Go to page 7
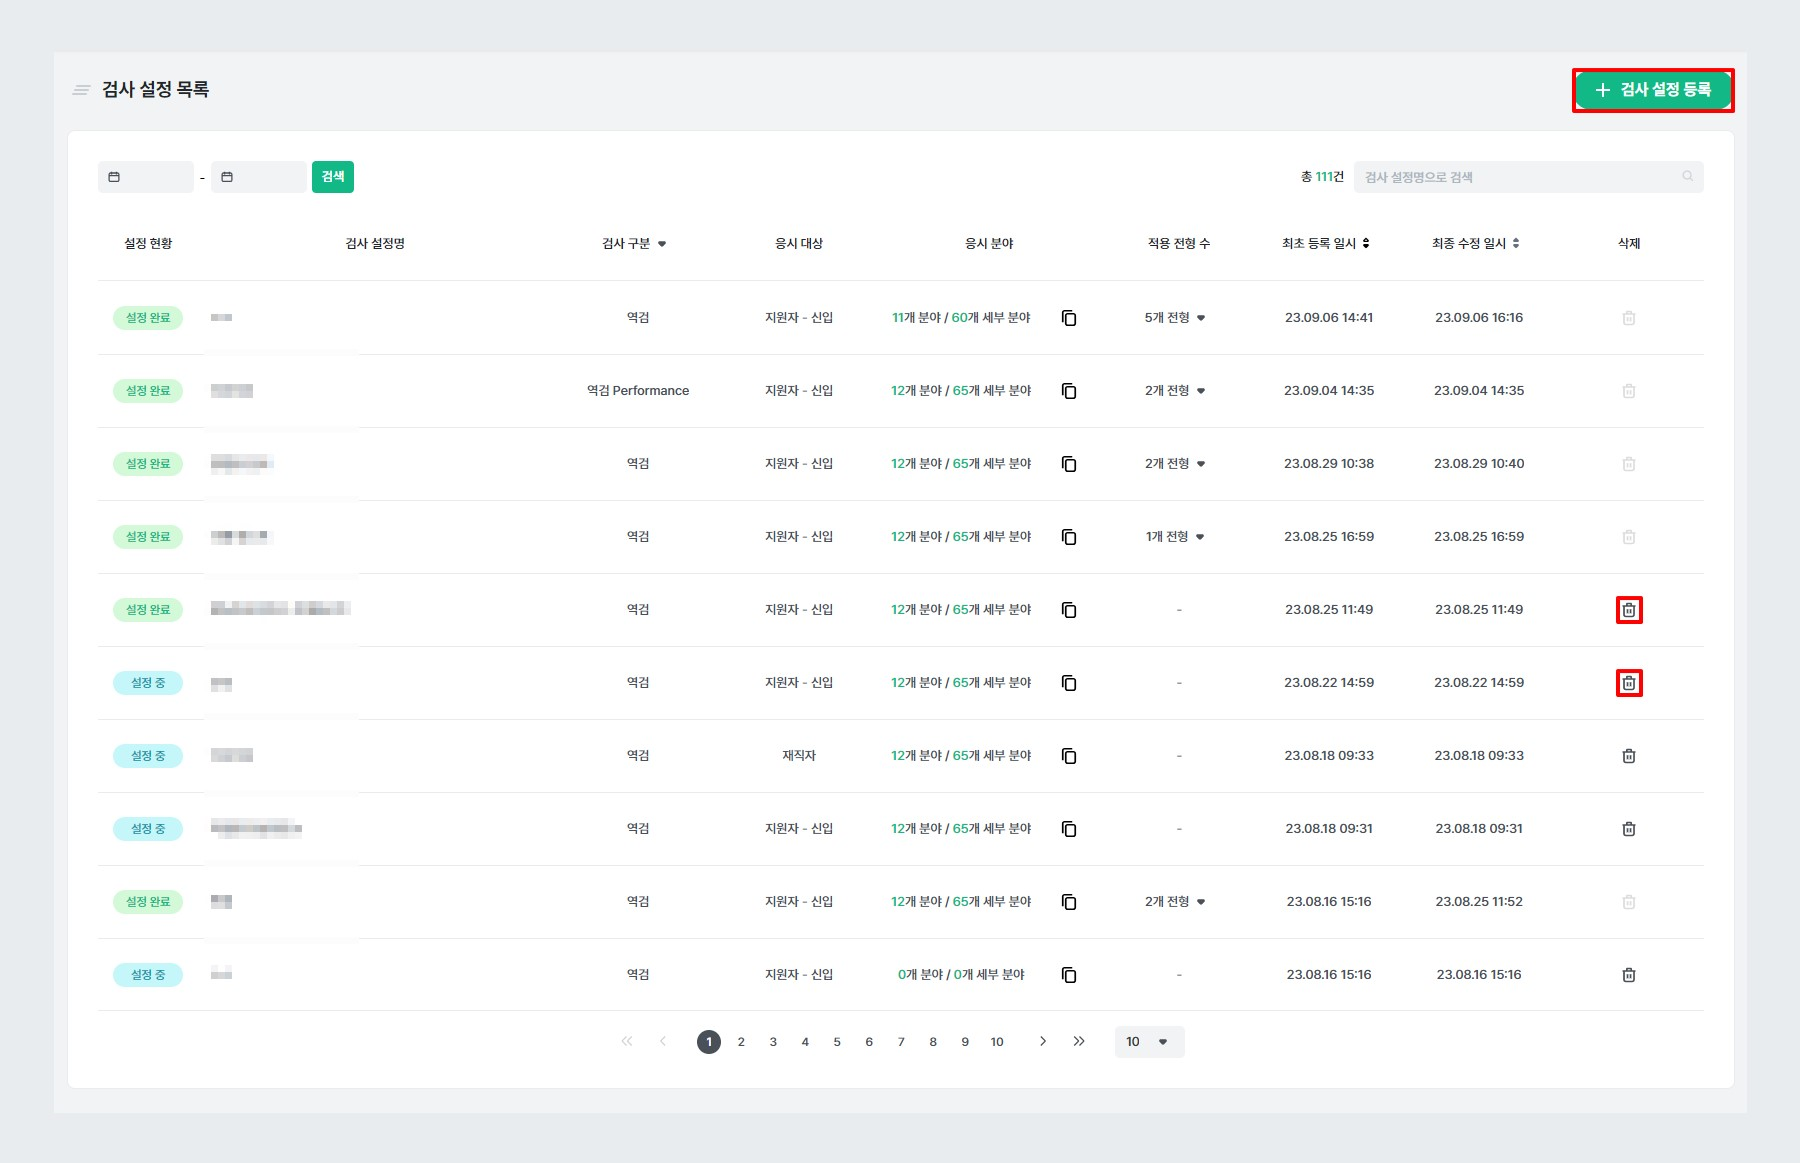The height and width of the screenshot is (1163, 1800). click(901, 1042)
